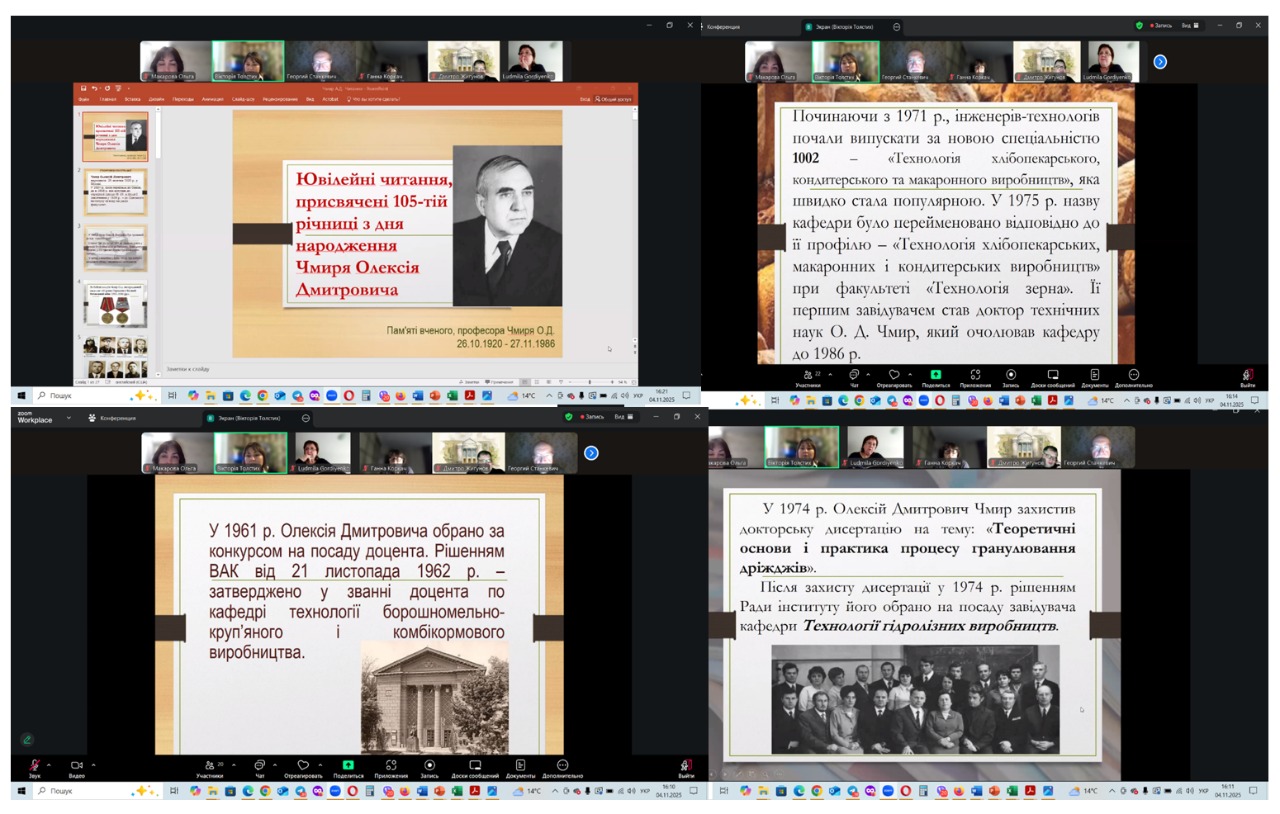Click the PowerPoint zoom slider in the status bar
Image resolution: width=1280 pixels, height=814 pixels.
click(590, 382)
